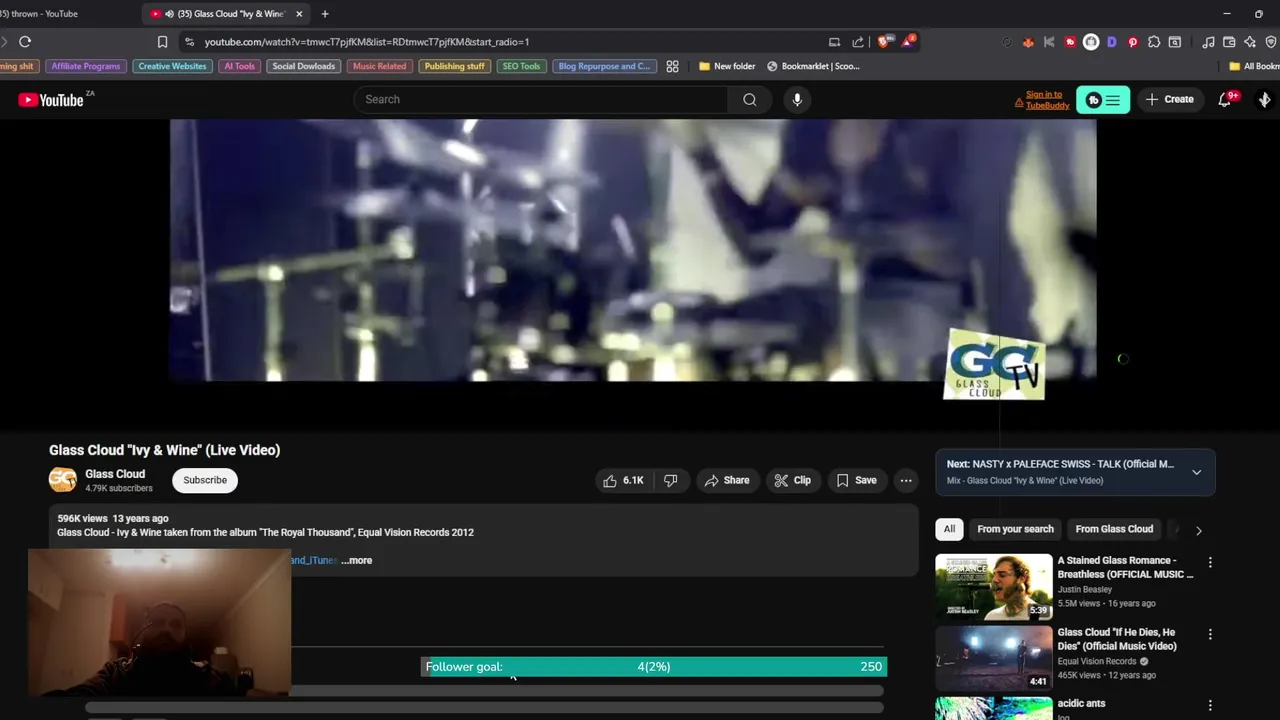This screenshot has height=720, width=1280.
Task: Expand description with ...more
Action: pyautogui.click(x=356, y=560)
